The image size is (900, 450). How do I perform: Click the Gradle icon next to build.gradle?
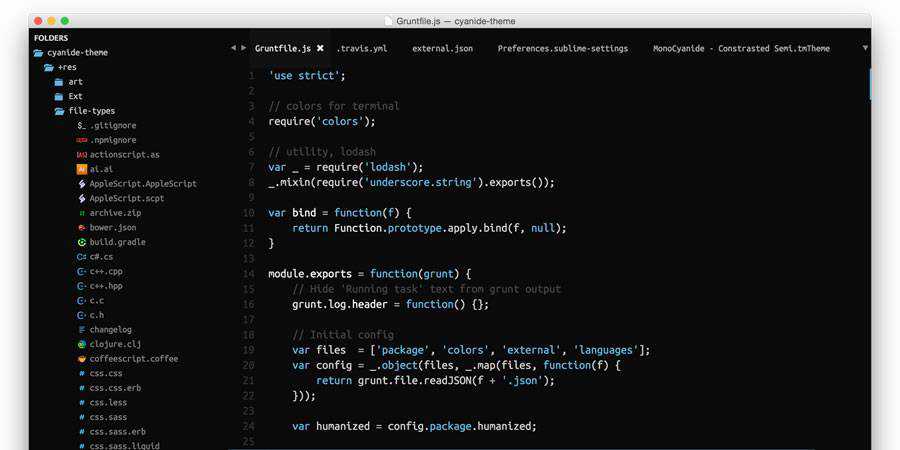click(81, 242)
